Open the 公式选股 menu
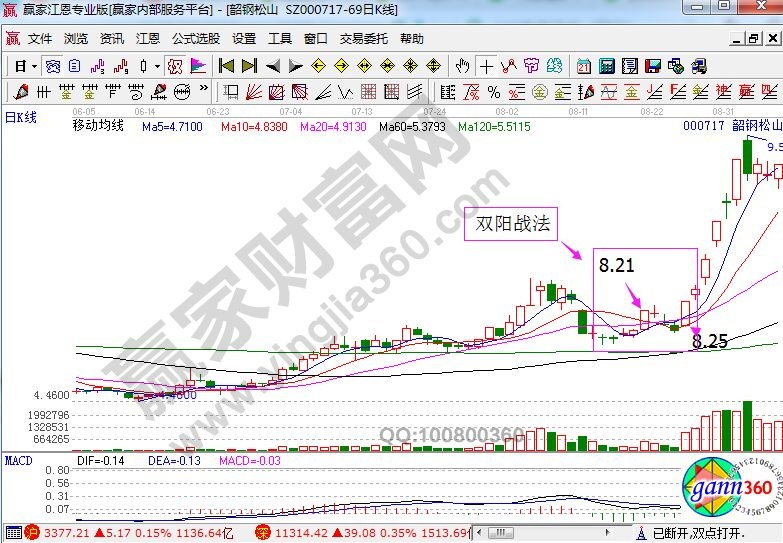 pyautogui.click(x=196, y=39)
